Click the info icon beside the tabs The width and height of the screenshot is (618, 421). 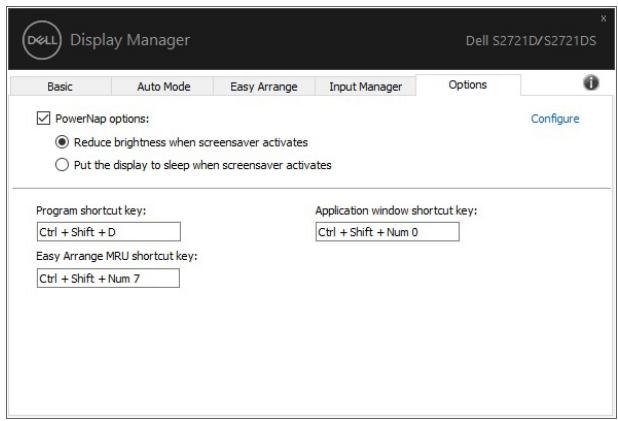[x=590, y=83]
